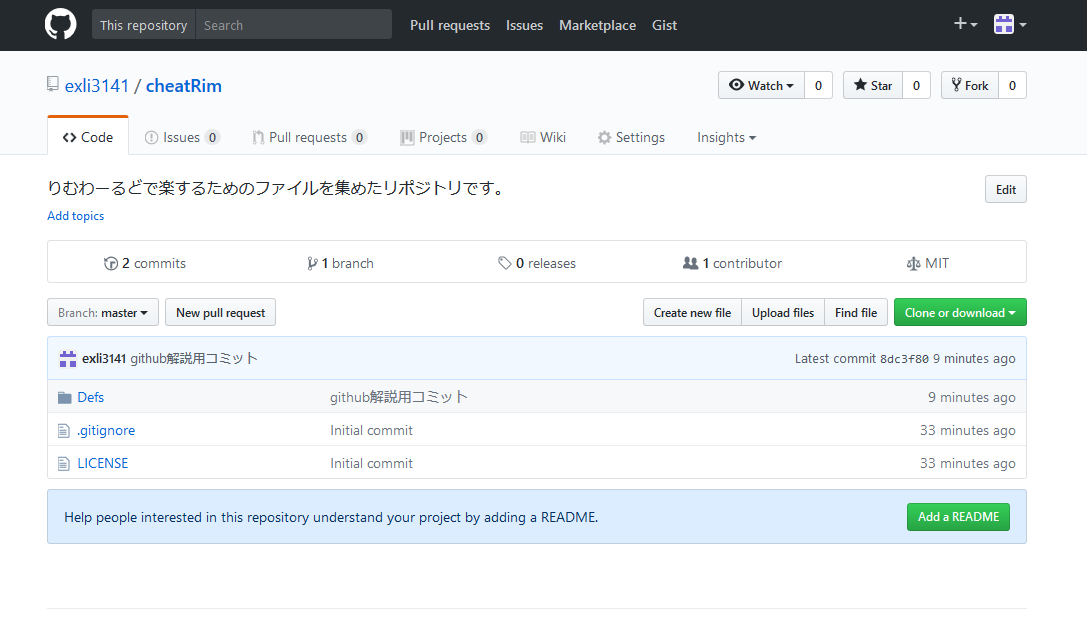Expand the Watch dropdown button

(761, 85)
